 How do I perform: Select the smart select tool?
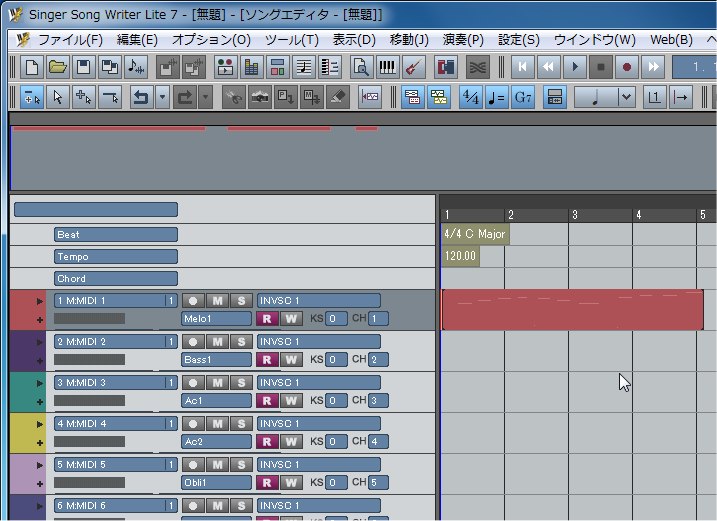pyautogui.click(x=32, y=97)
